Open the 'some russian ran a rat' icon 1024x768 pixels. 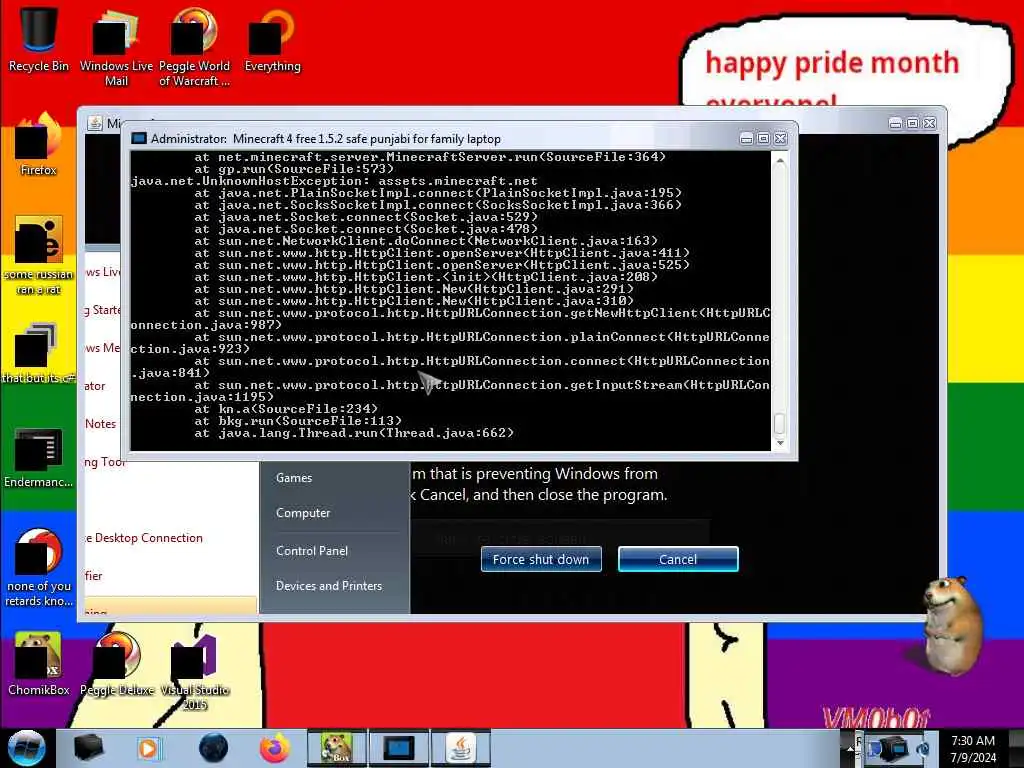[x=39, y=255]
